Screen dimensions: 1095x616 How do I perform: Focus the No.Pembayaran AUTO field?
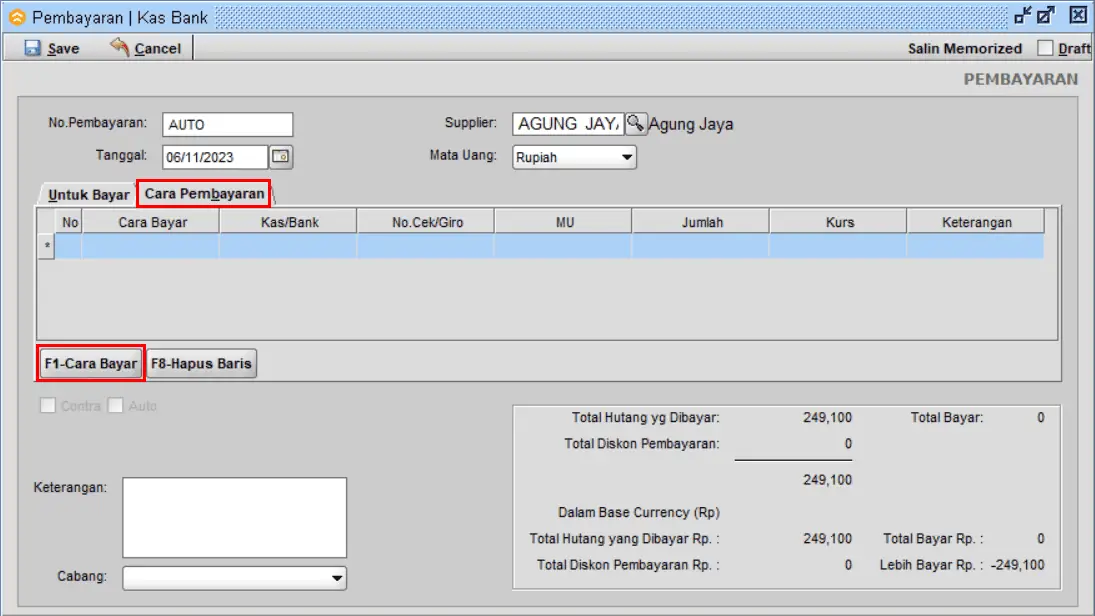click(x=228, y=124)
